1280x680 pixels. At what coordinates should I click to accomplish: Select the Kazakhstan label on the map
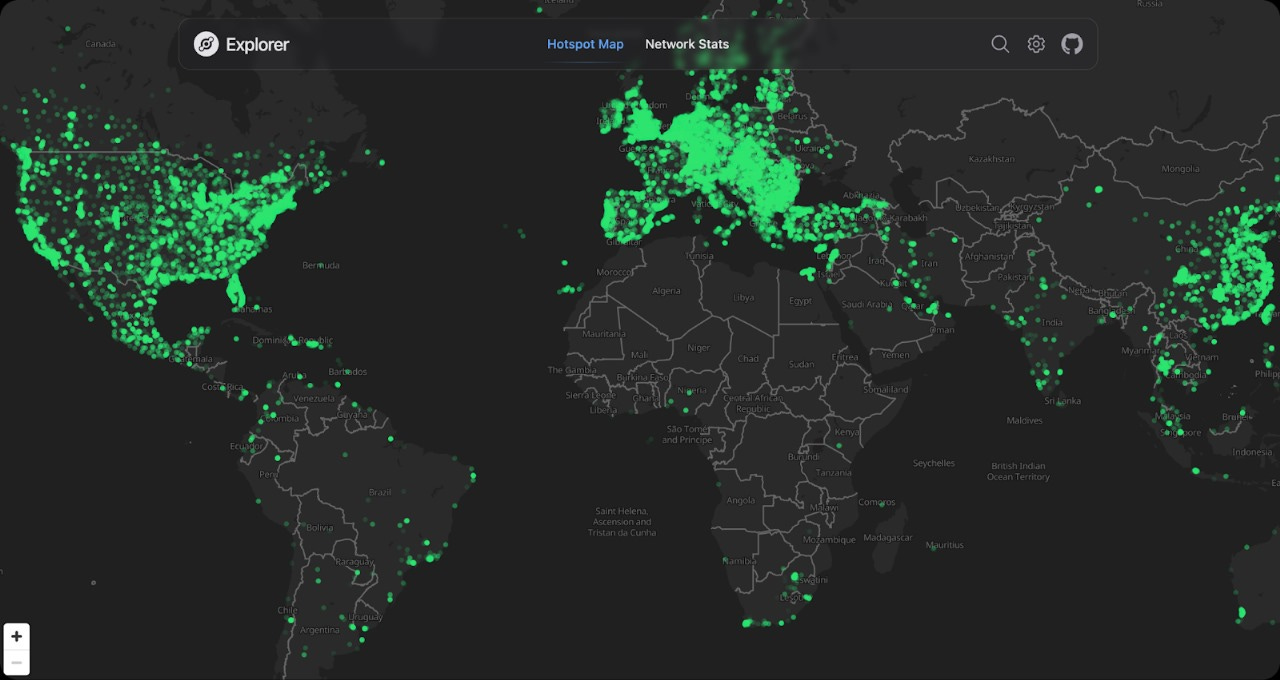[x=990, y=159]
